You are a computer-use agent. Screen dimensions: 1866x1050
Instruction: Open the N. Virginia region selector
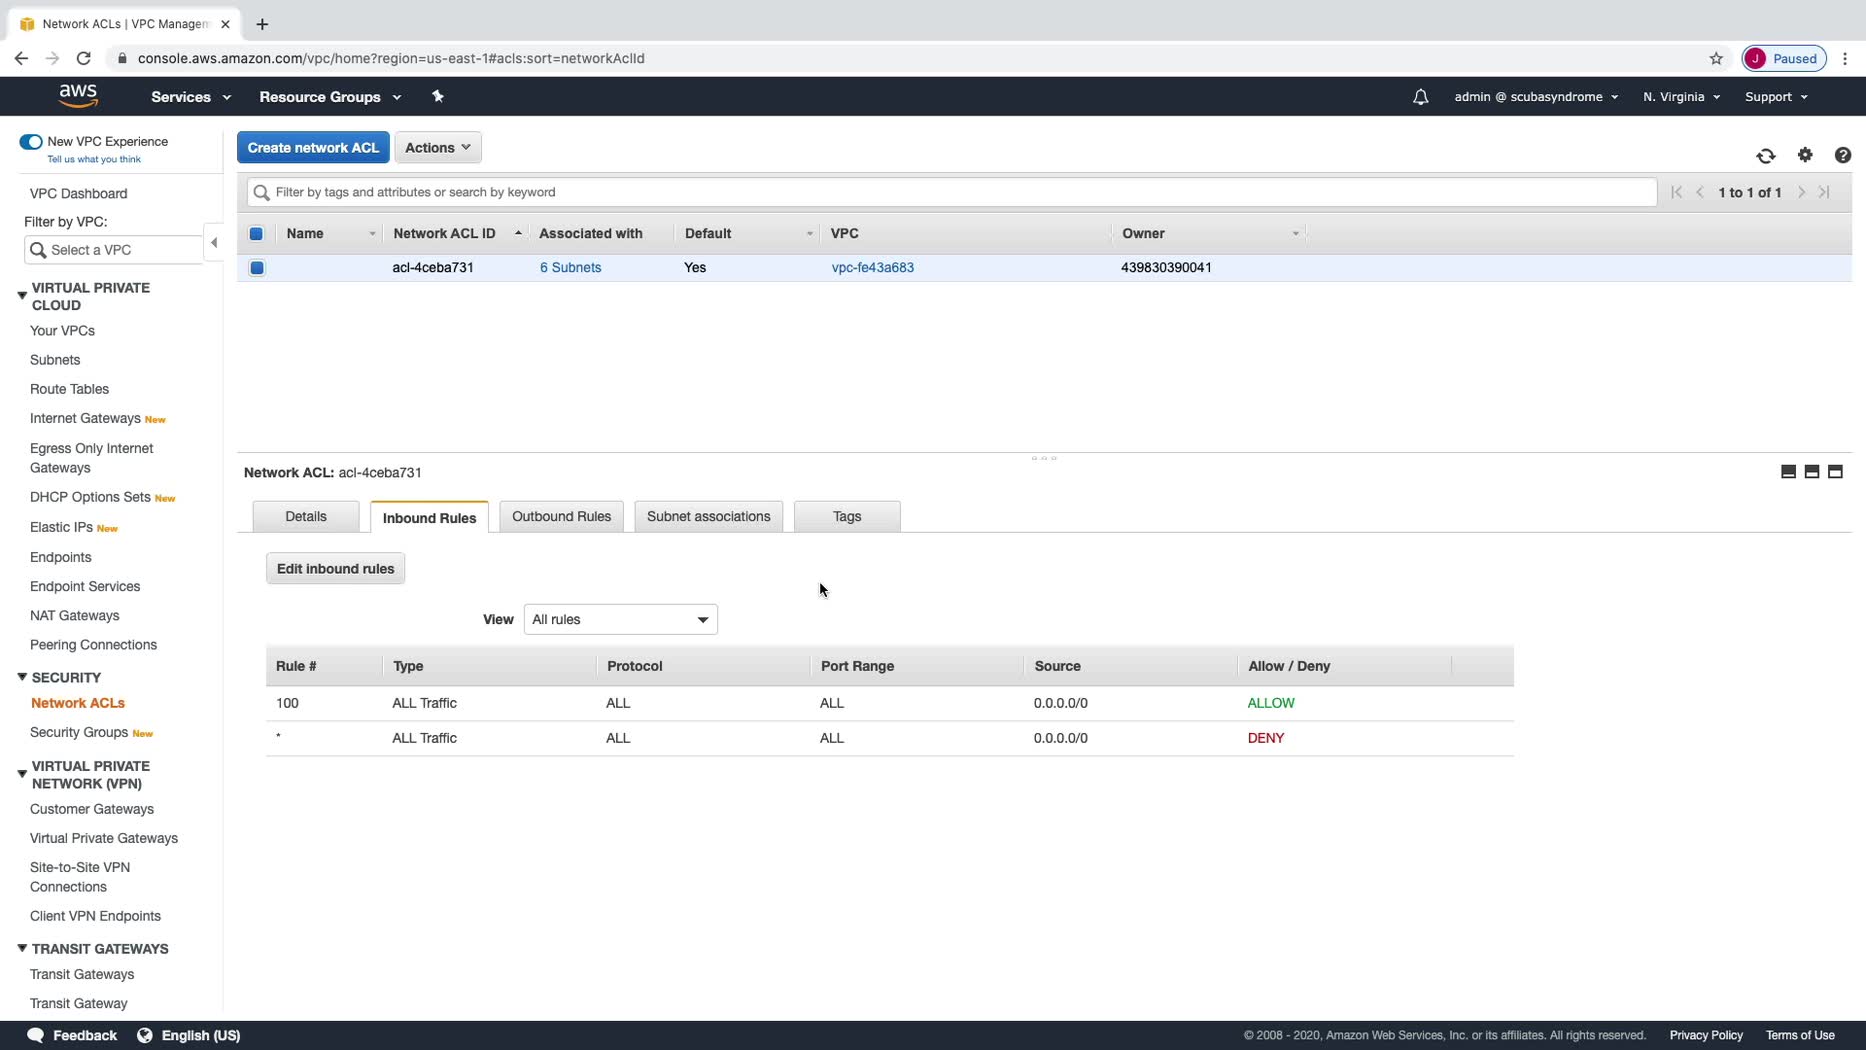[1681, 97]
